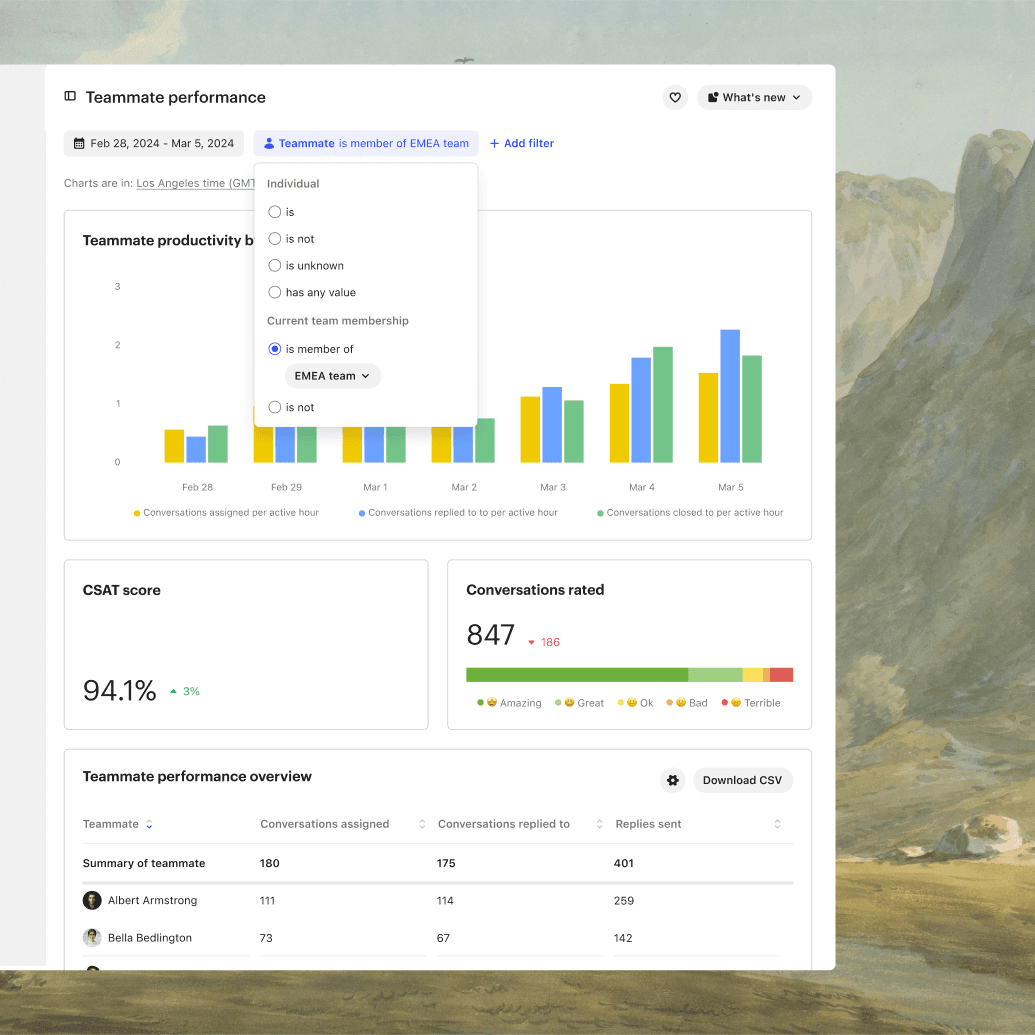Click the Albert Armstrong name
Image resolution: width=1035 pixels, height=1035 pixels.
[x=152, y=900]
